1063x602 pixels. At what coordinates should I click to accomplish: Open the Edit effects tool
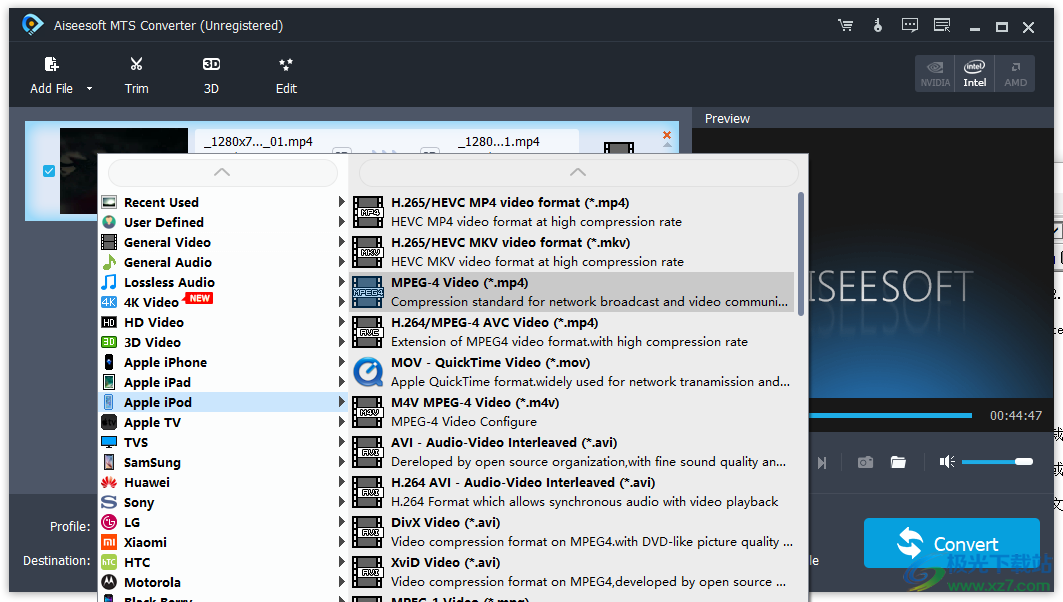286,75
